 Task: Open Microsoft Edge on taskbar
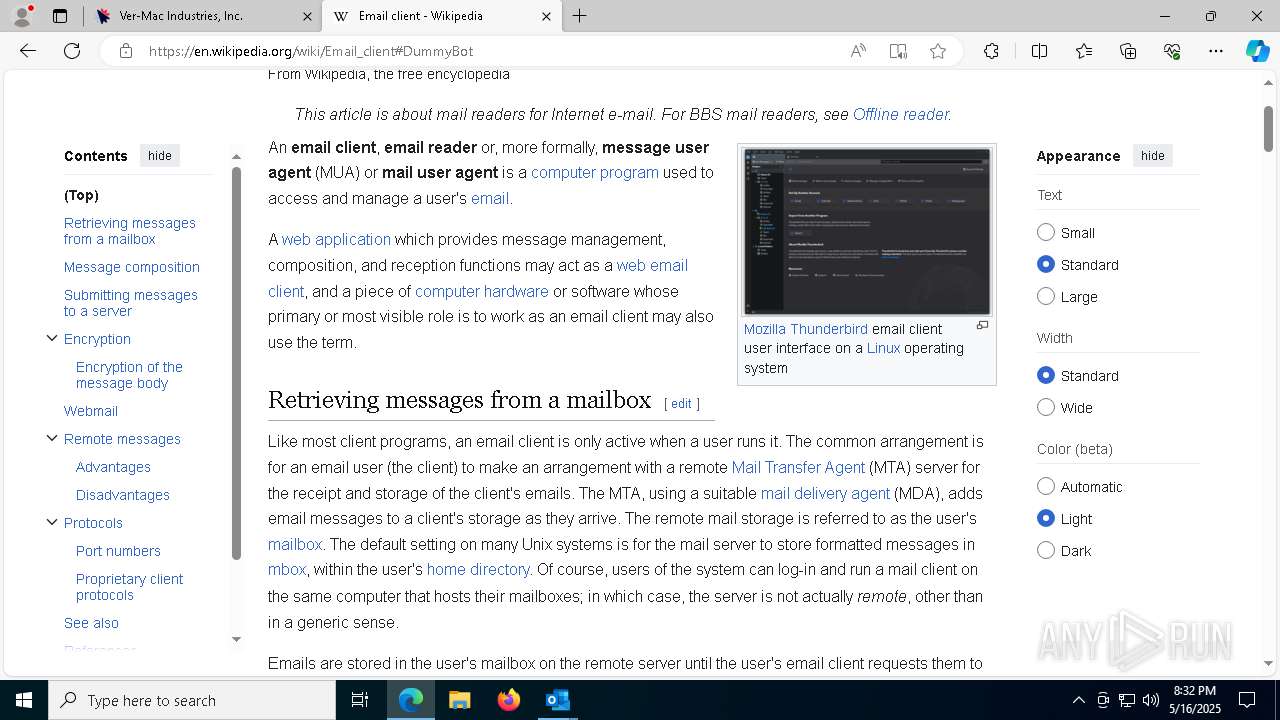pos(411,700)
